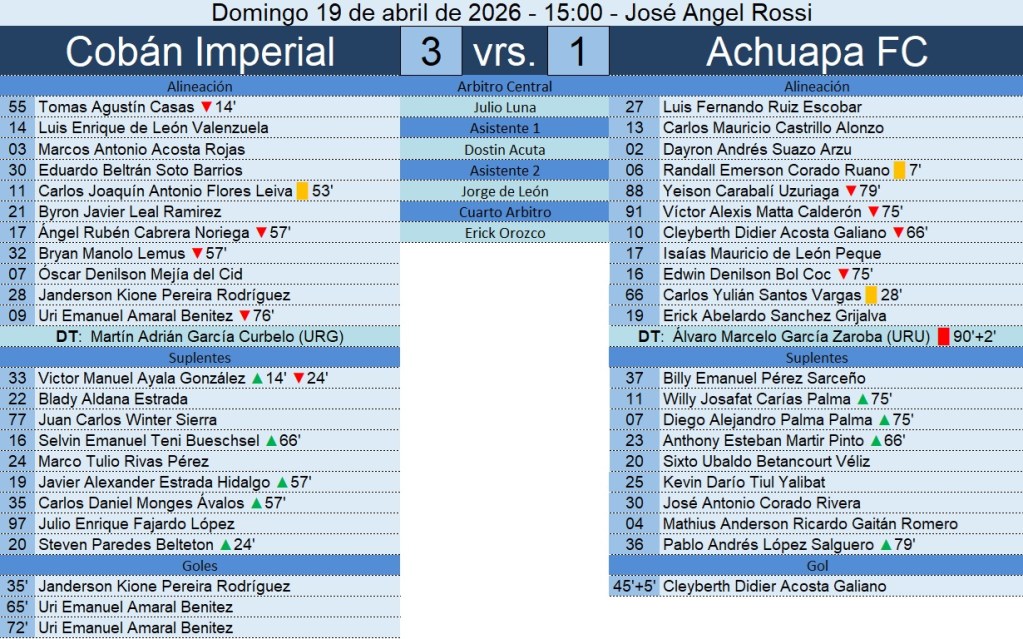Click red substitution arrow beside Tomas Agustín Casas
The width and height of the screenshot is (1023, 639).
[206, 107]
